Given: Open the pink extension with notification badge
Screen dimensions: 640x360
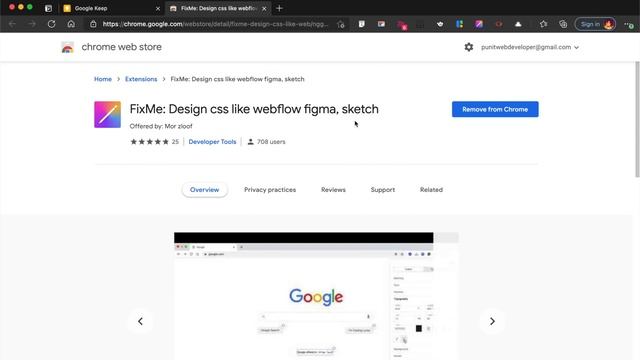Looking at the screenshot, I should 402,25.
